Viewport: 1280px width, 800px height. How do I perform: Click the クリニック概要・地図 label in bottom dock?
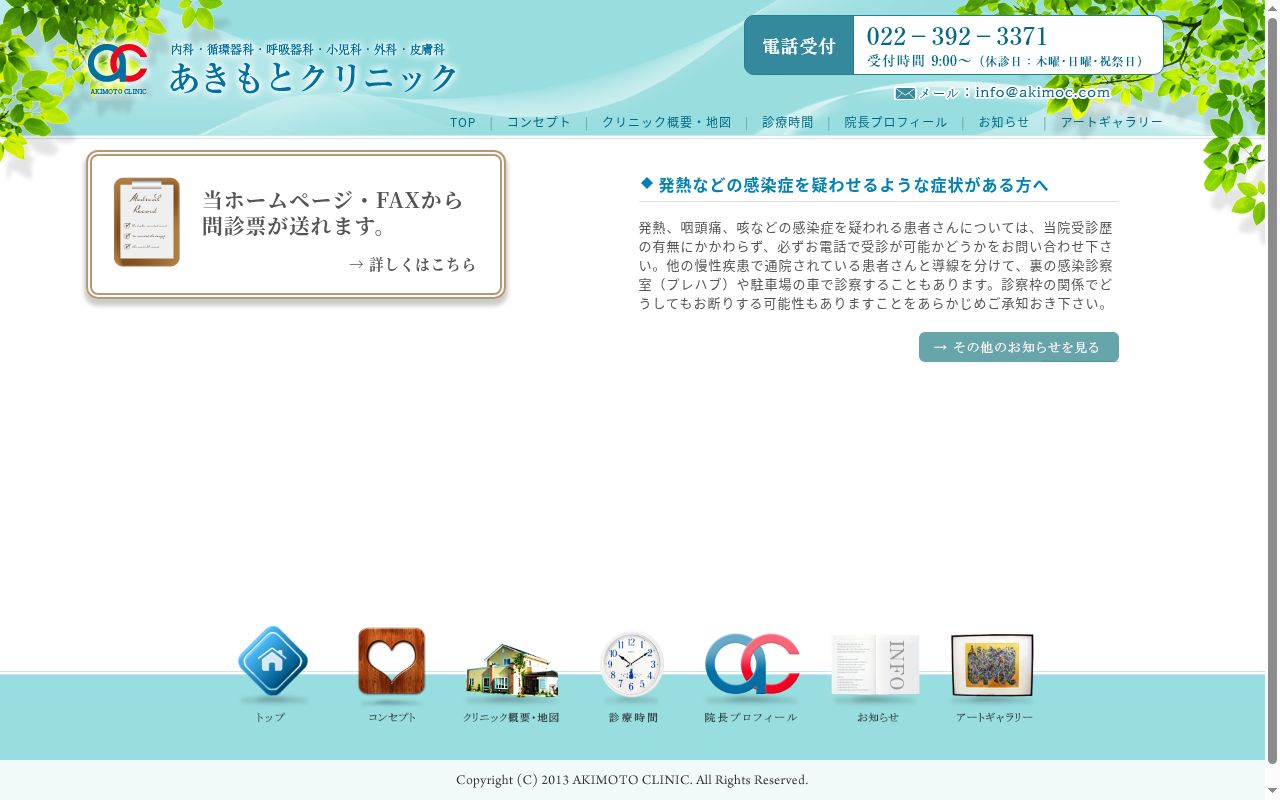(x=511, y=718)
